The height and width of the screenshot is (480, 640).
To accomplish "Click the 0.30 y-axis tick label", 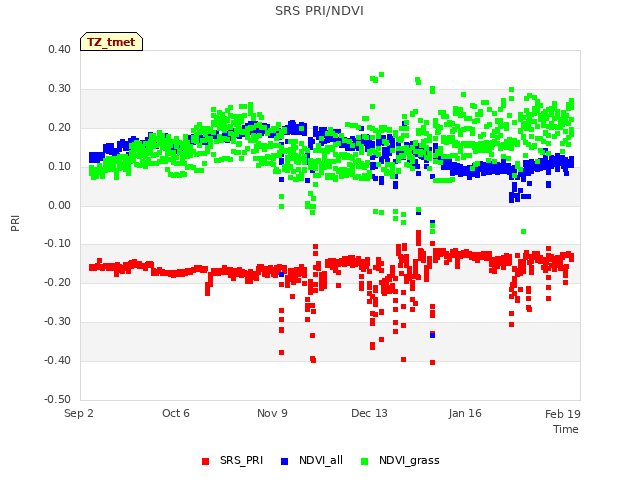I will pos(60,89).
